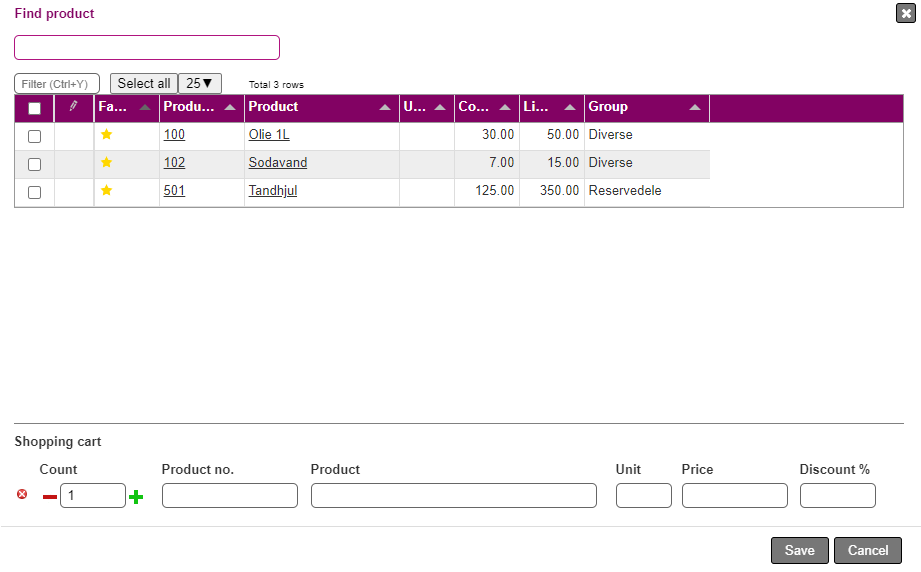This screenshot has width=921, height=572.
Task: Click the favorite star for Olie 1L
Action: coord(107,134)
